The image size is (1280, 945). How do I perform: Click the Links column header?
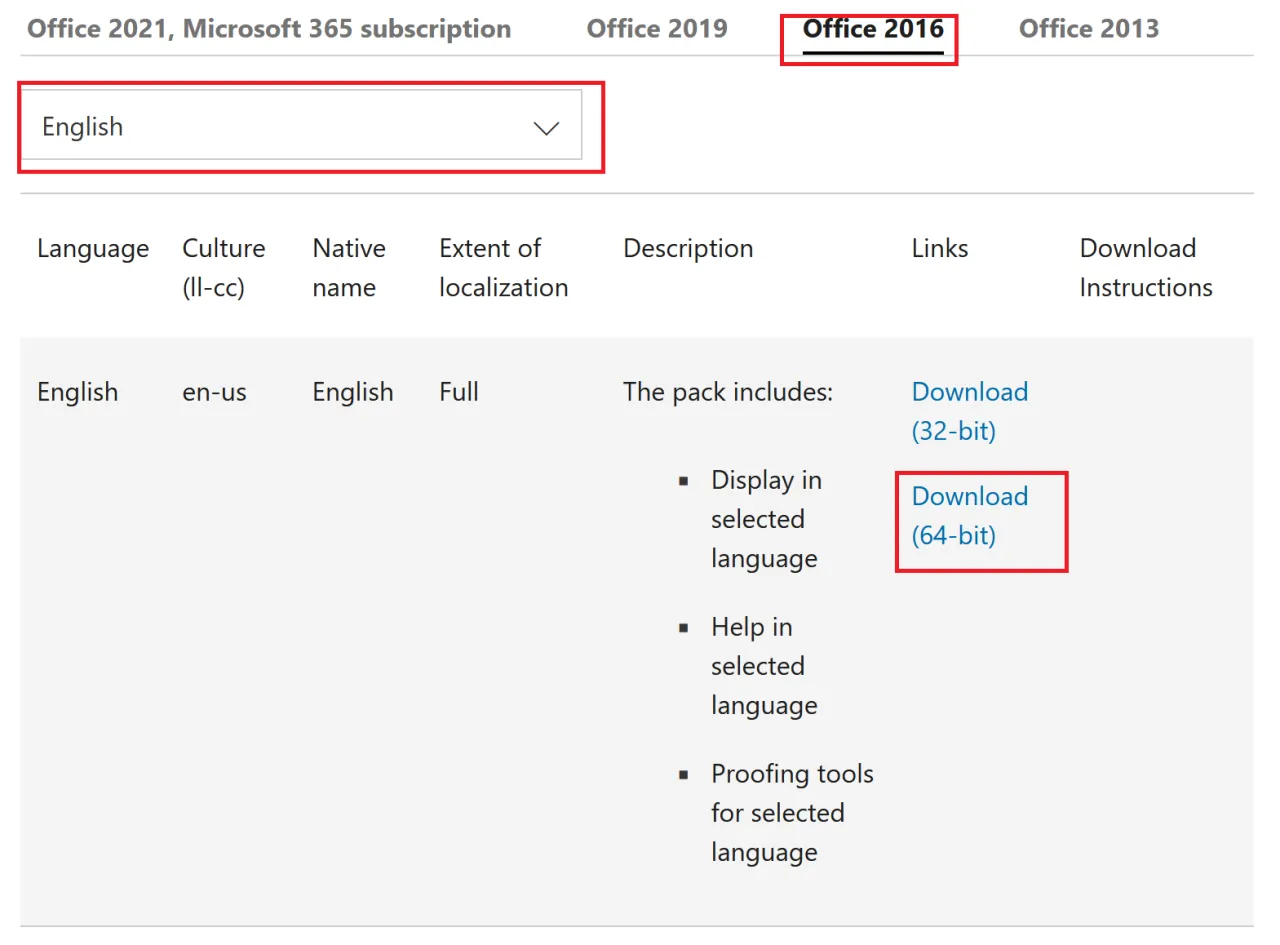(940, 248)
